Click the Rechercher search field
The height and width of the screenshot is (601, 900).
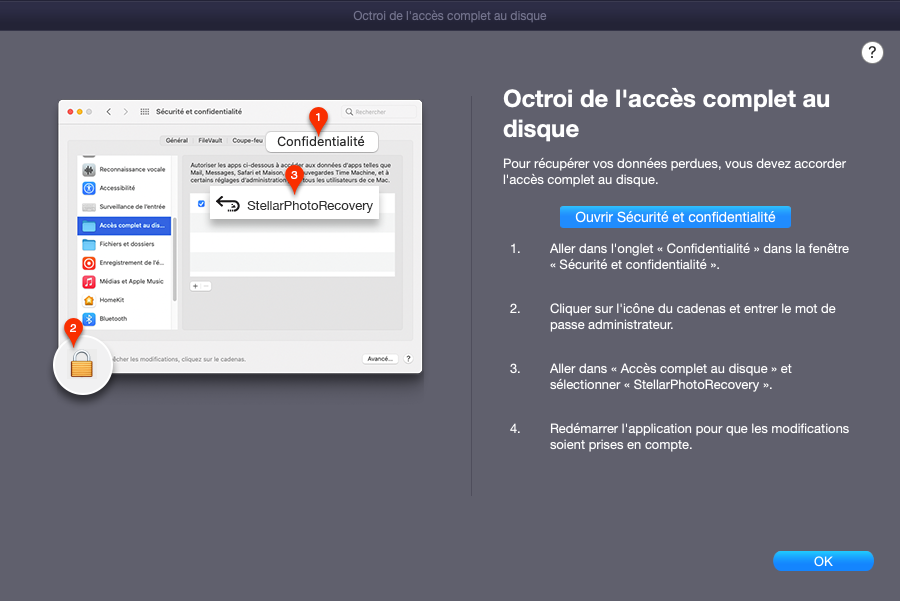pyautogui.click(x=379, y=112)
